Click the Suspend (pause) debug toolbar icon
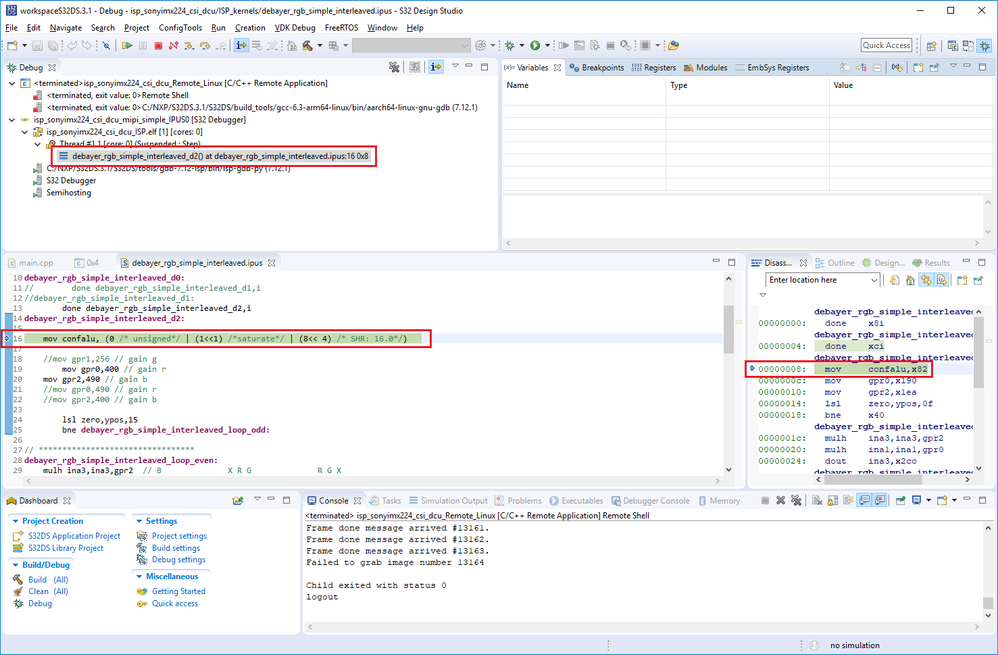 [x=143, y=46]
